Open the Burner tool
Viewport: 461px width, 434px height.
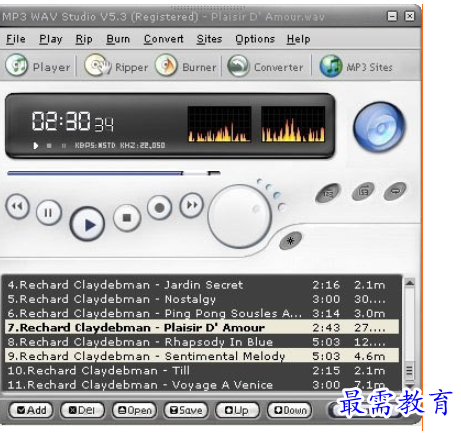coord(166,65)
